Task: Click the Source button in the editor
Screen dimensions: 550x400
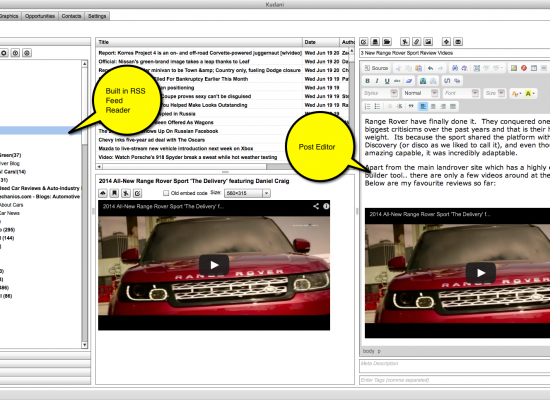Action: [376, 68]
